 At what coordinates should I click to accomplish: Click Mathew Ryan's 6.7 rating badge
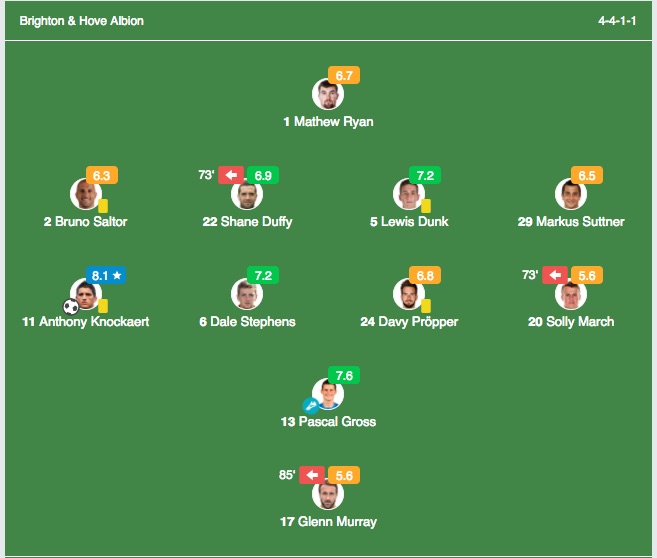344,75
